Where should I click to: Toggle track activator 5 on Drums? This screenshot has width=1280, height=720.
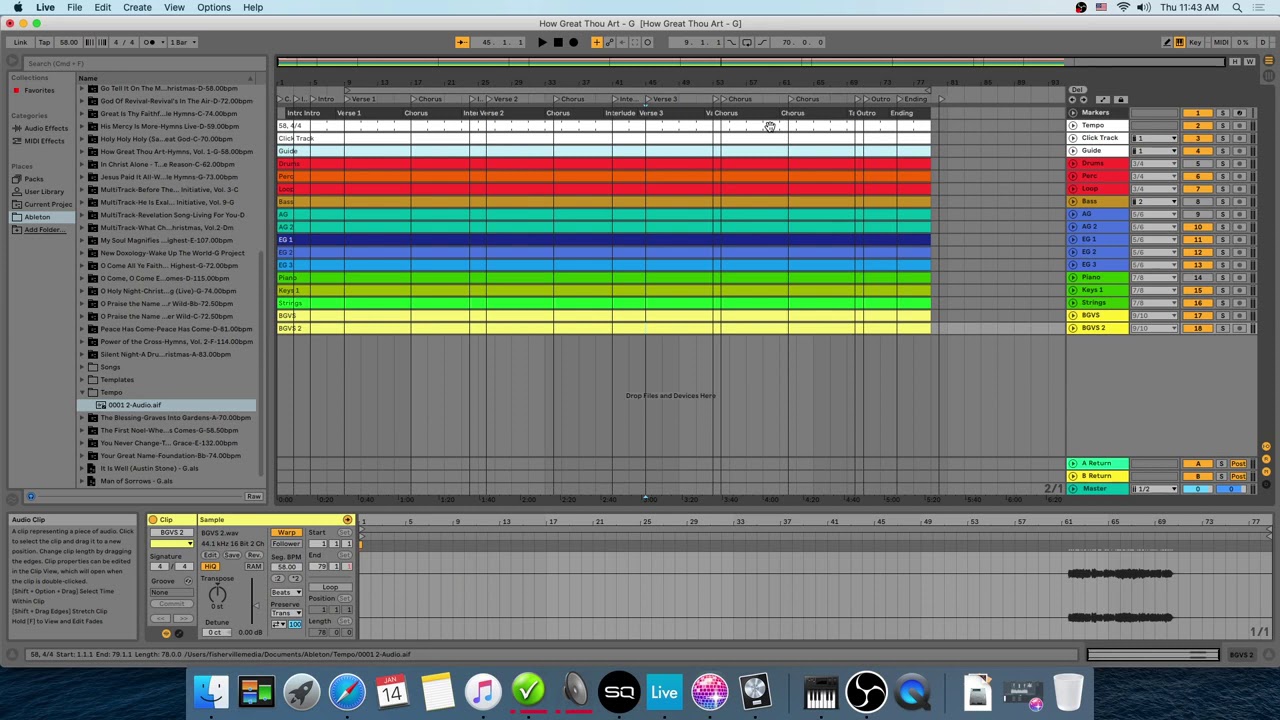tap(1198, 163)
